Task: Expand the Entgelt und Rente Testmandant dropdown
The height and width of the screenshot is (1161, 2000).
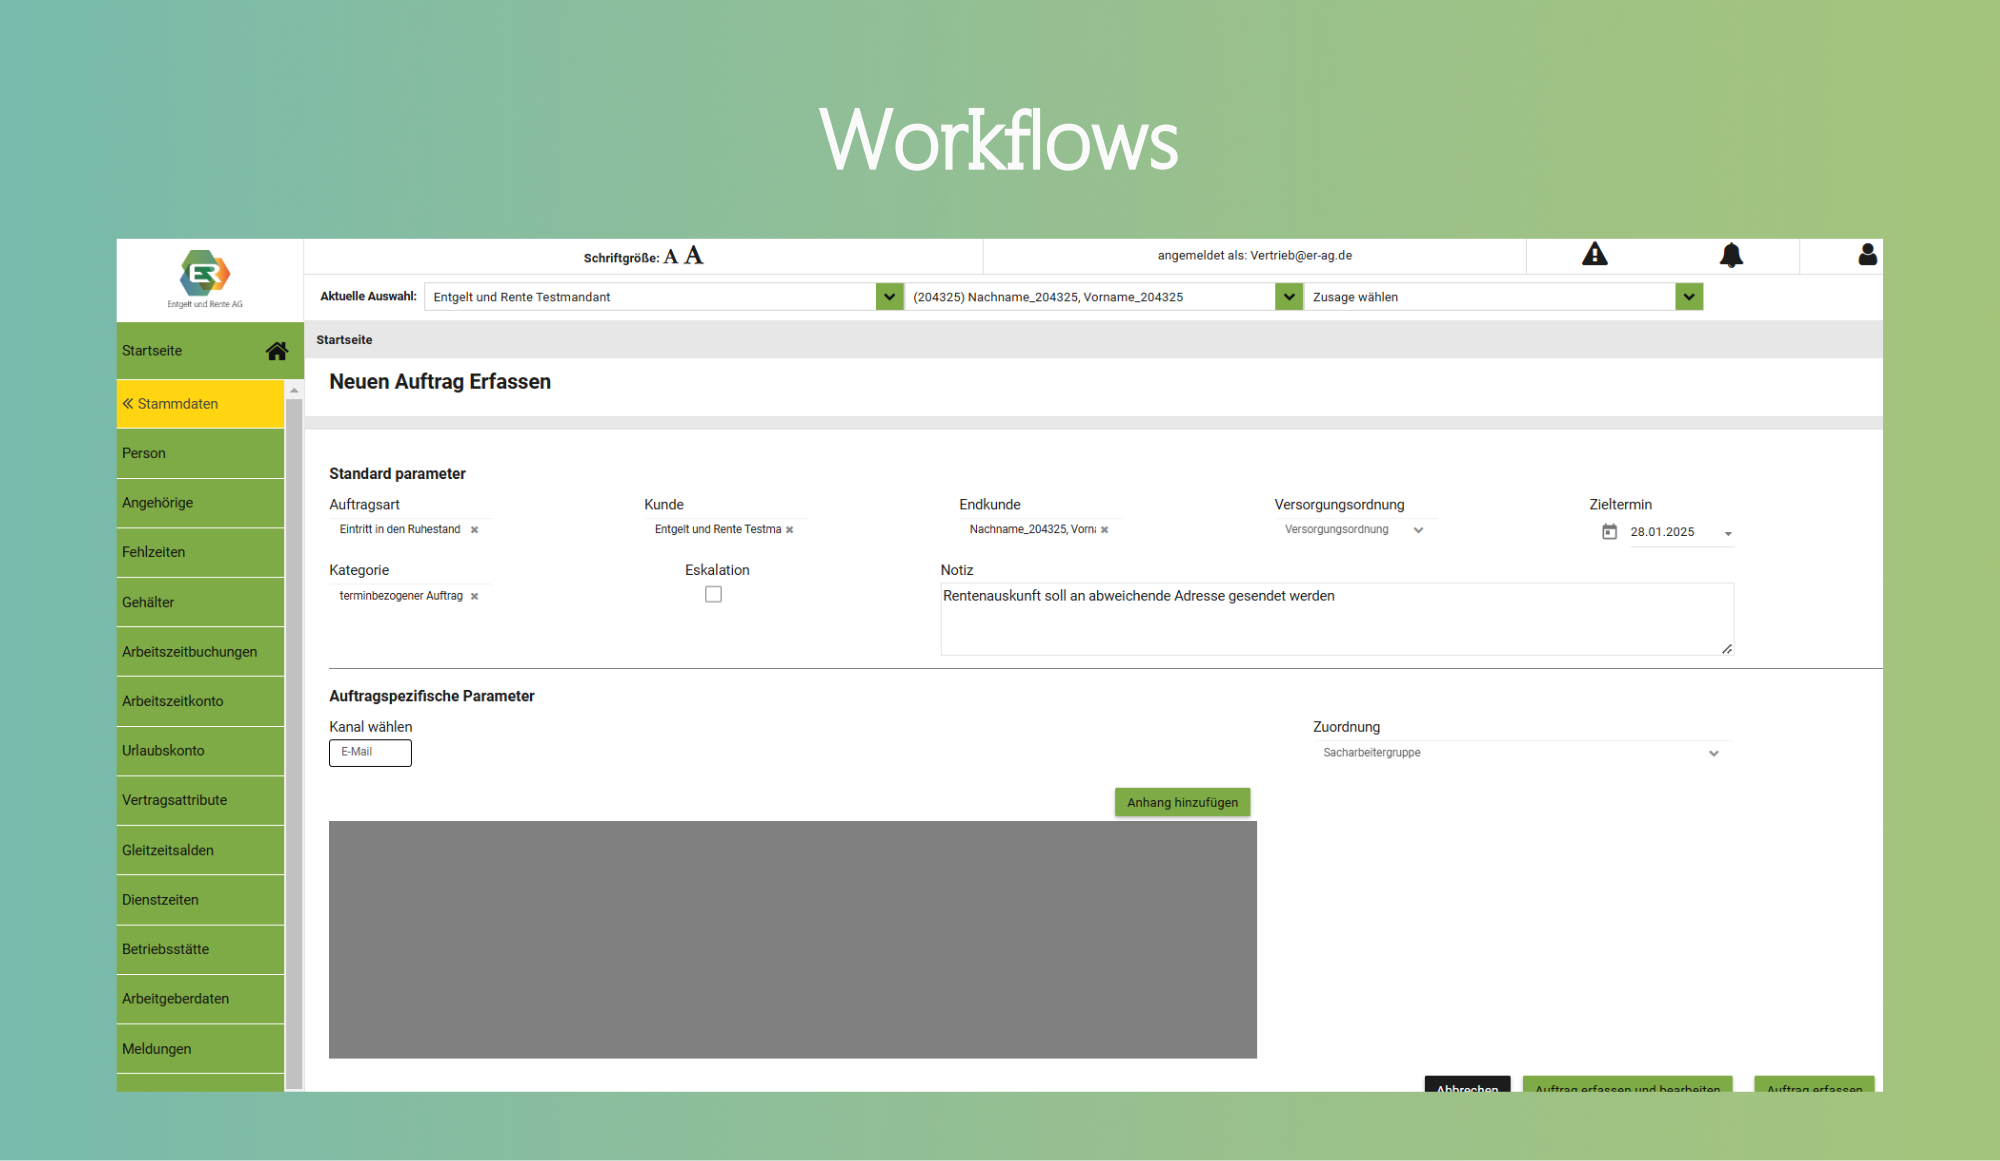Action: [x=888, y=297]
